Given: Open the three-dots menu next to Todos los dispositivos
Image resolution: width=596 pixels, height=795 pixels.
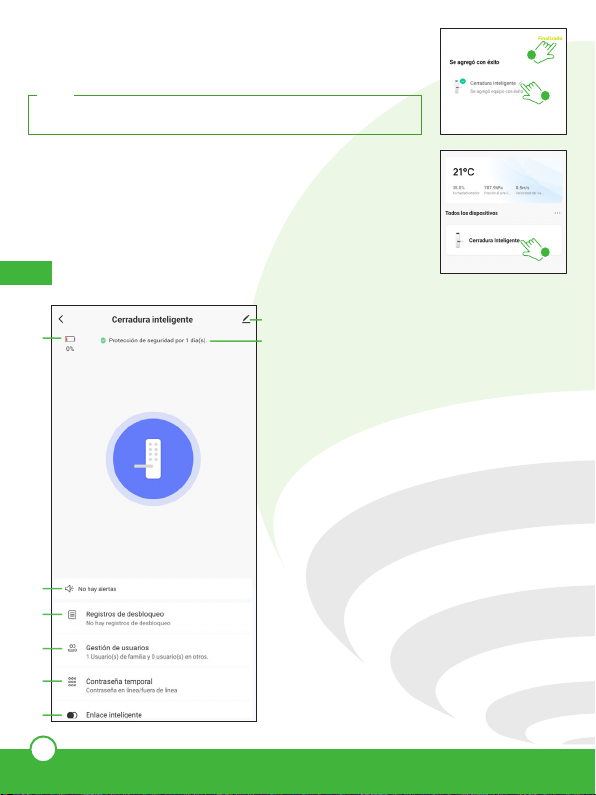Looking at the screenshot, I should click(557, 213).
